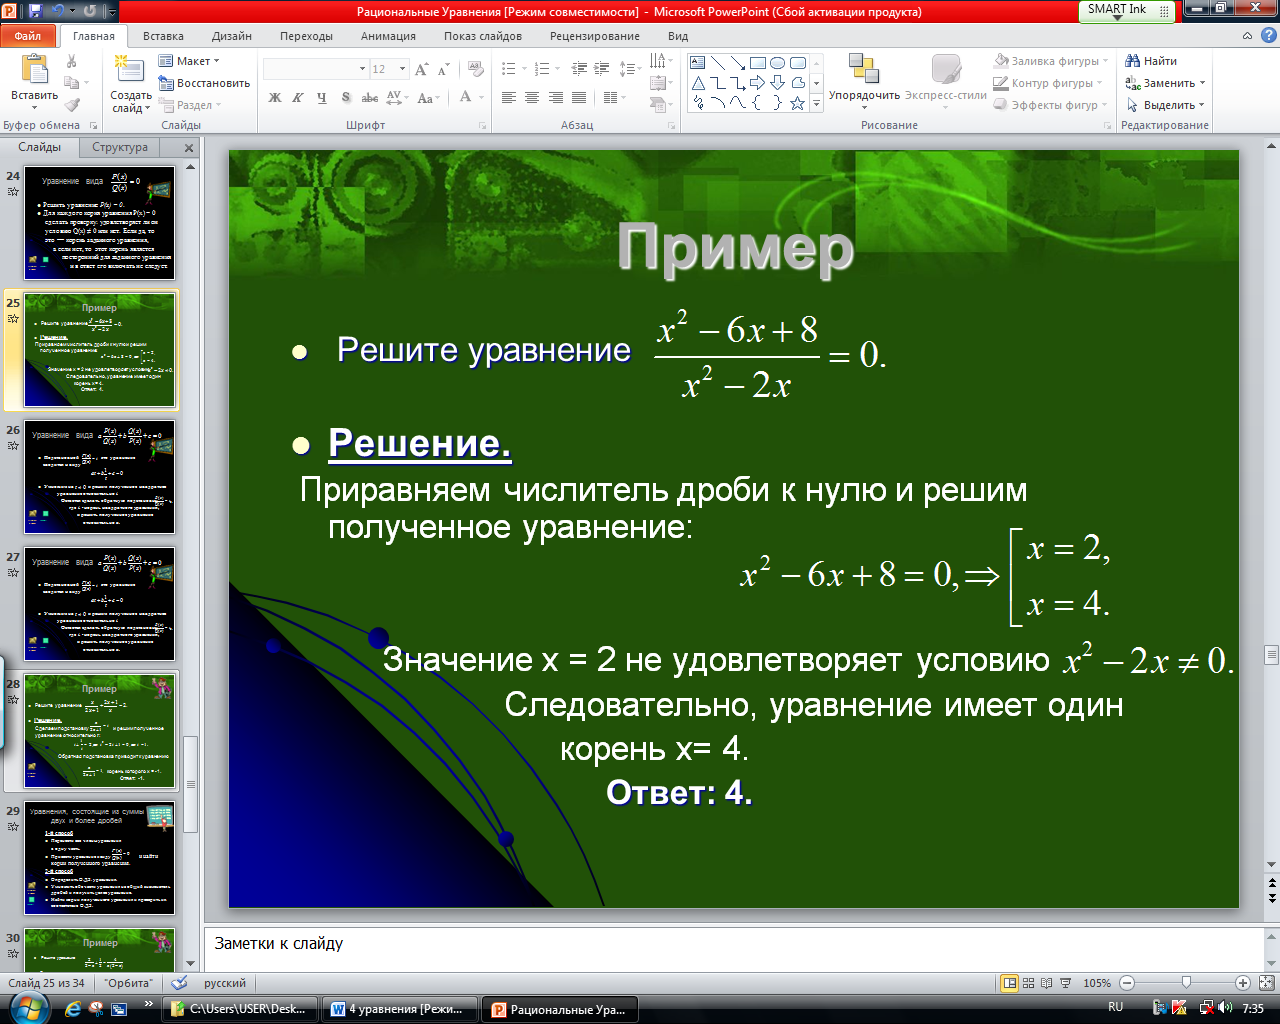Decrease font size with the small A icon

coord(443,69)
